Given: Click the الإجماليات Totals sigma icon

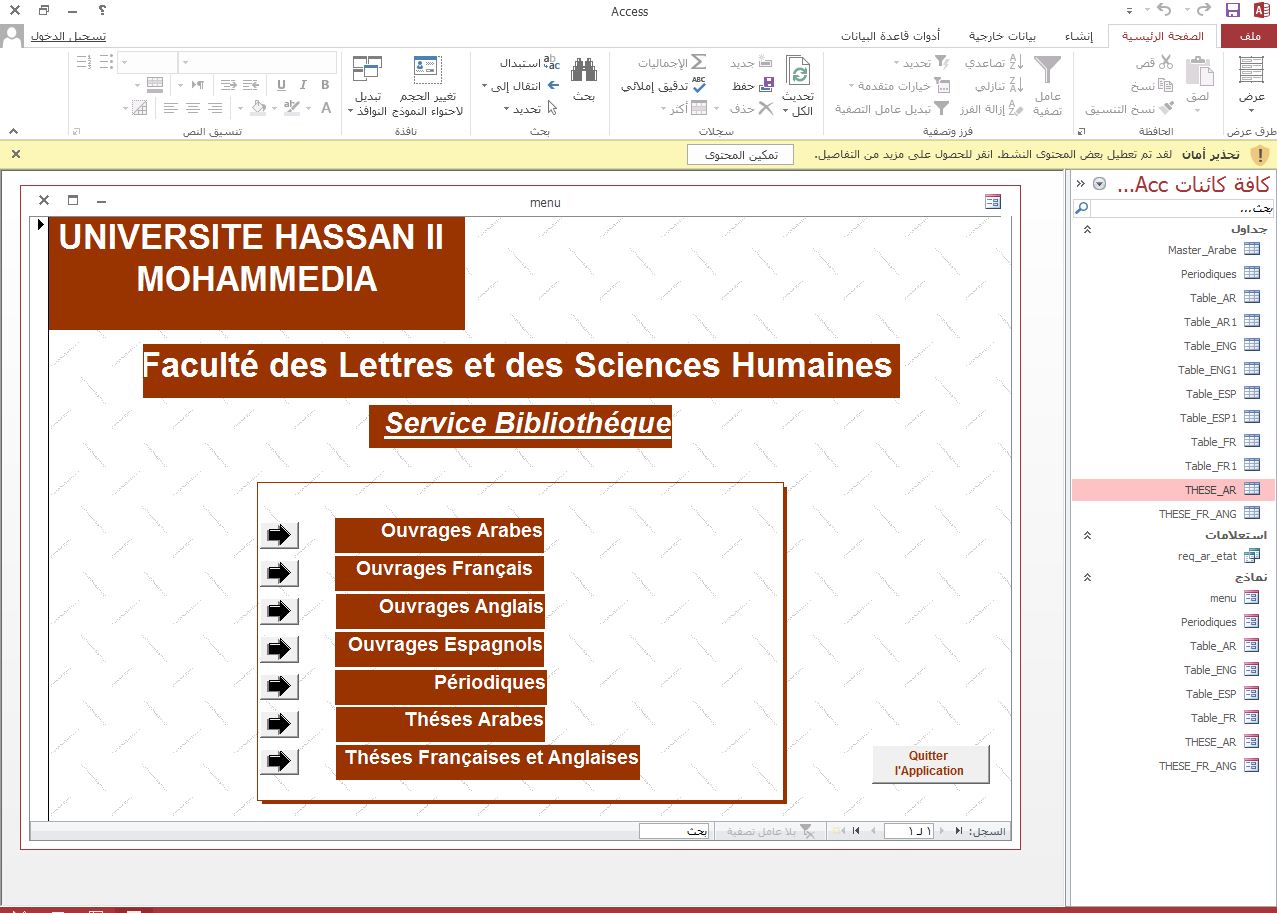Looking at the screenshot, I should click(699, 62).
